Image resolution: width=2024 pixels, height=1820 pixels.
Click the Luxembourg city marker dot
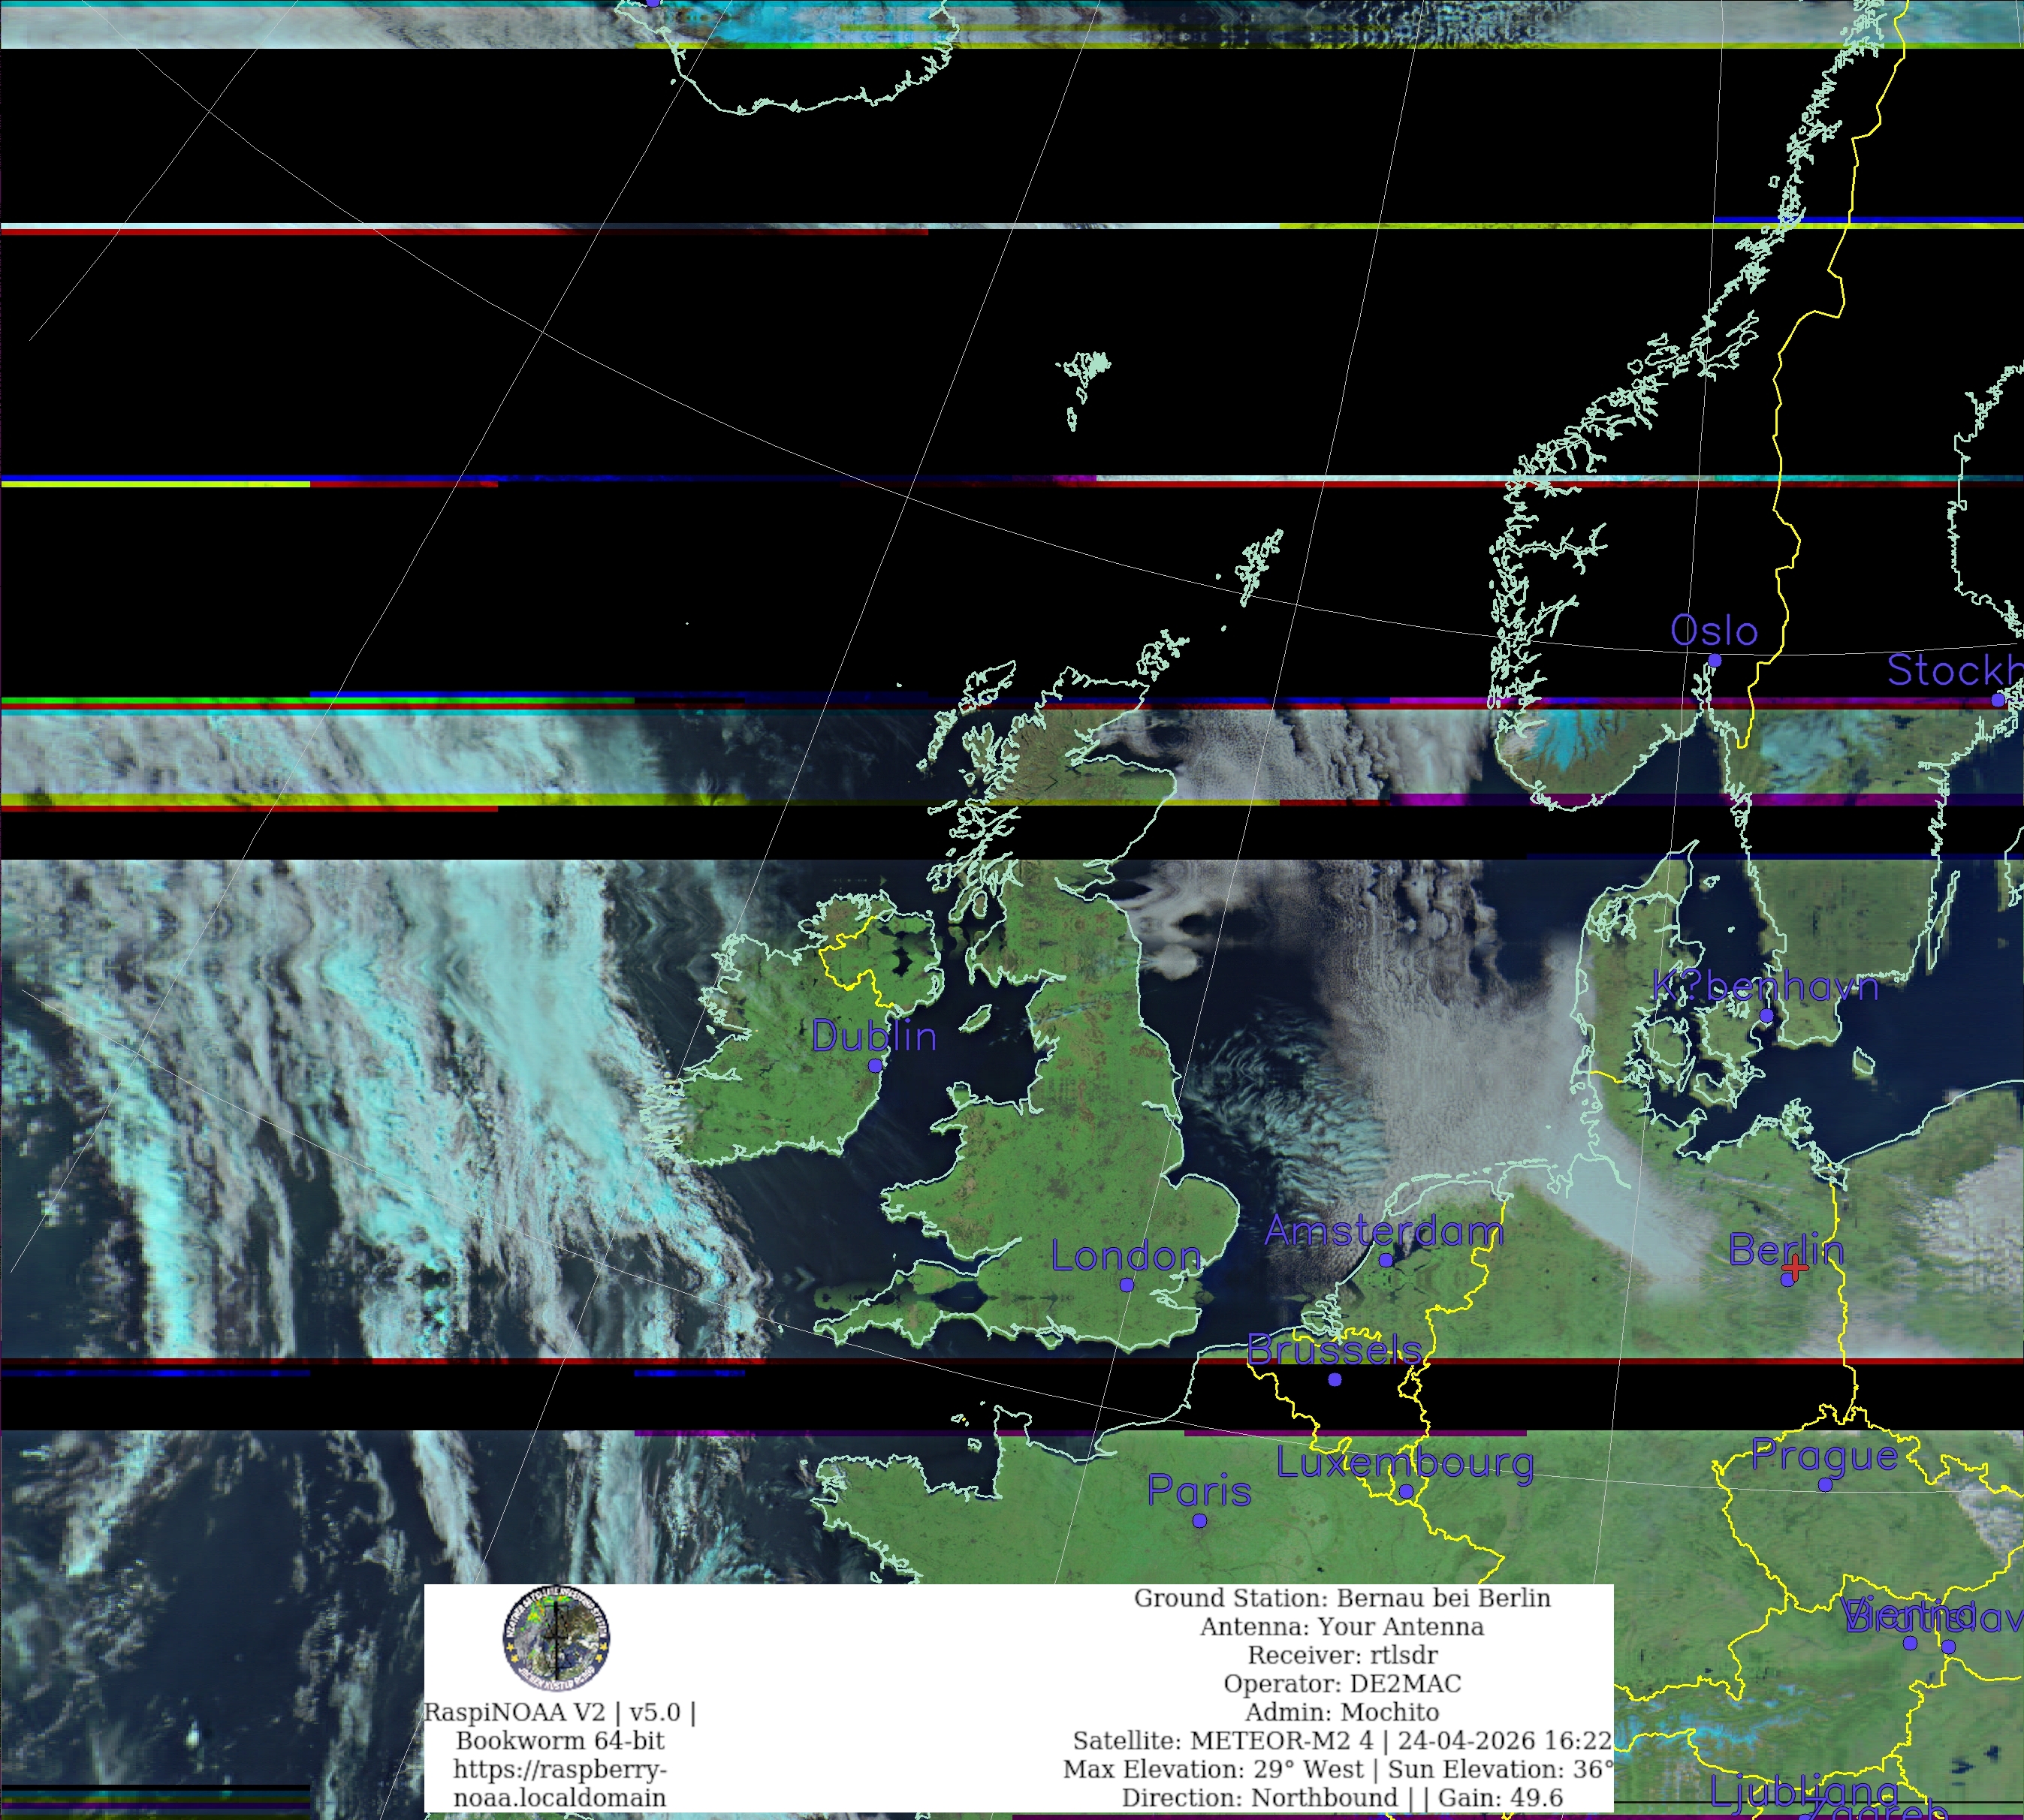(1405, 1491)
